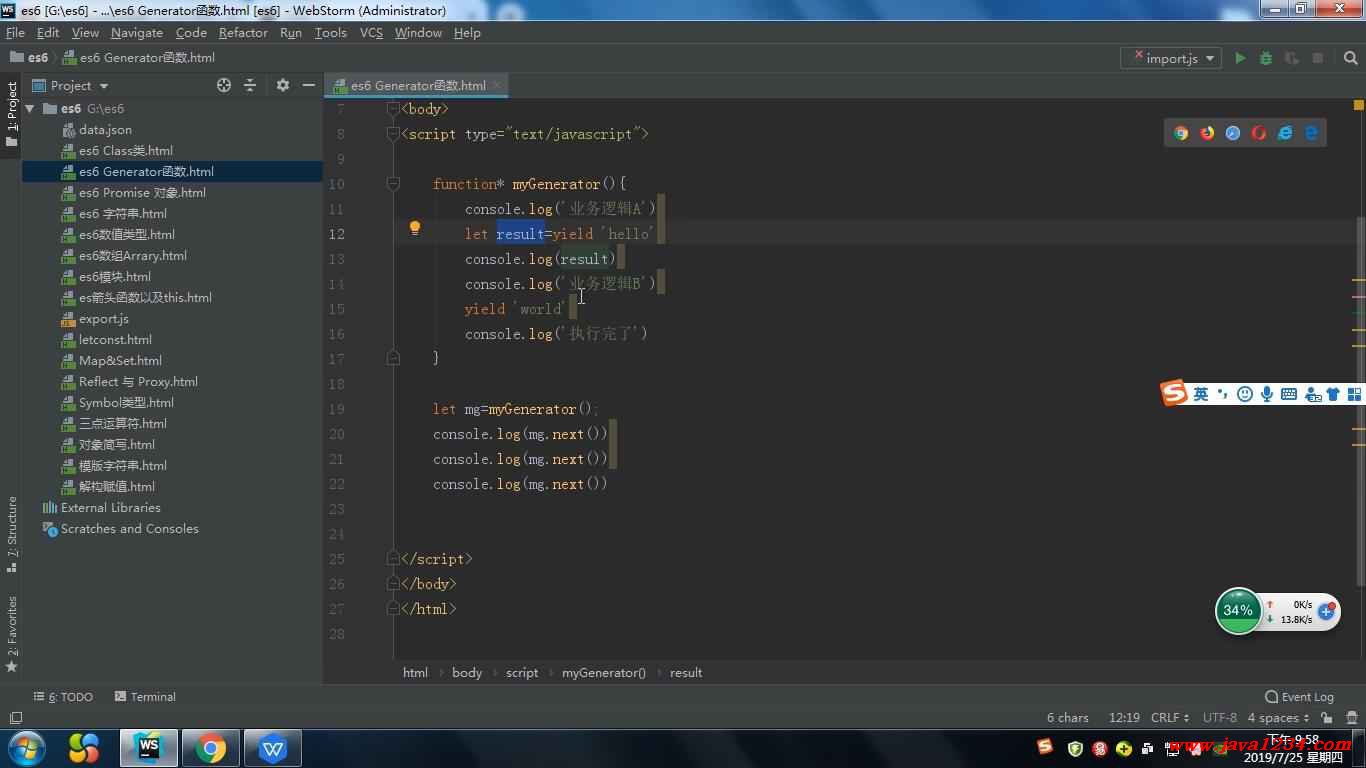Open preview in Internet Explorer icon

[1285, 133]
